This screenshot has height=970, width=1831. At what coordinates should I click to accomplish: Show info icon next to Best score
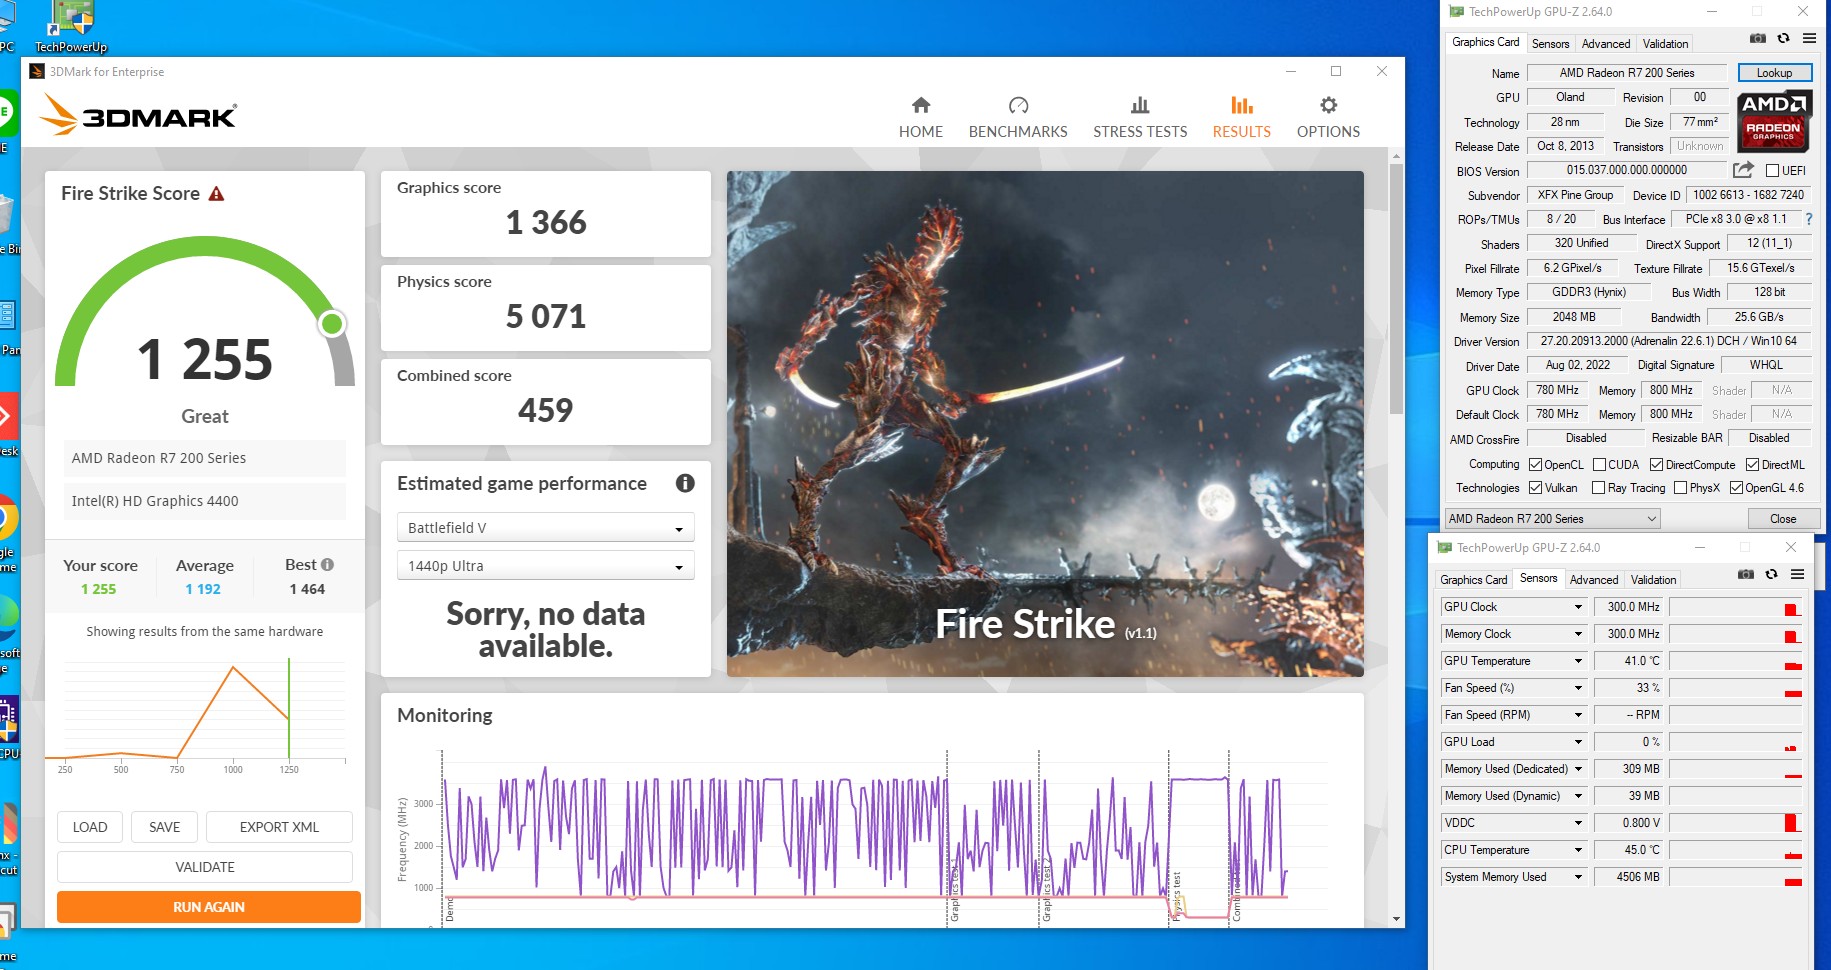(327, 565)
